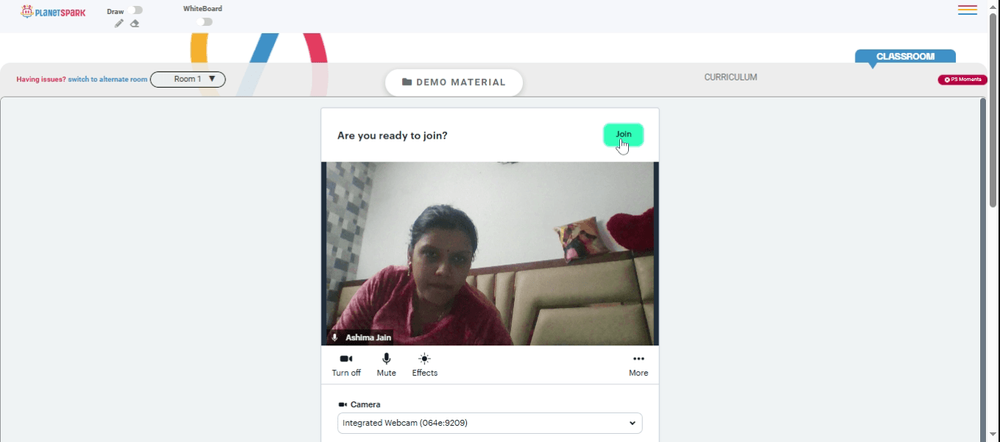Viewport: 1000px width, 442px height.
Task: Mute the microphone
Action: tap(386, 365)
